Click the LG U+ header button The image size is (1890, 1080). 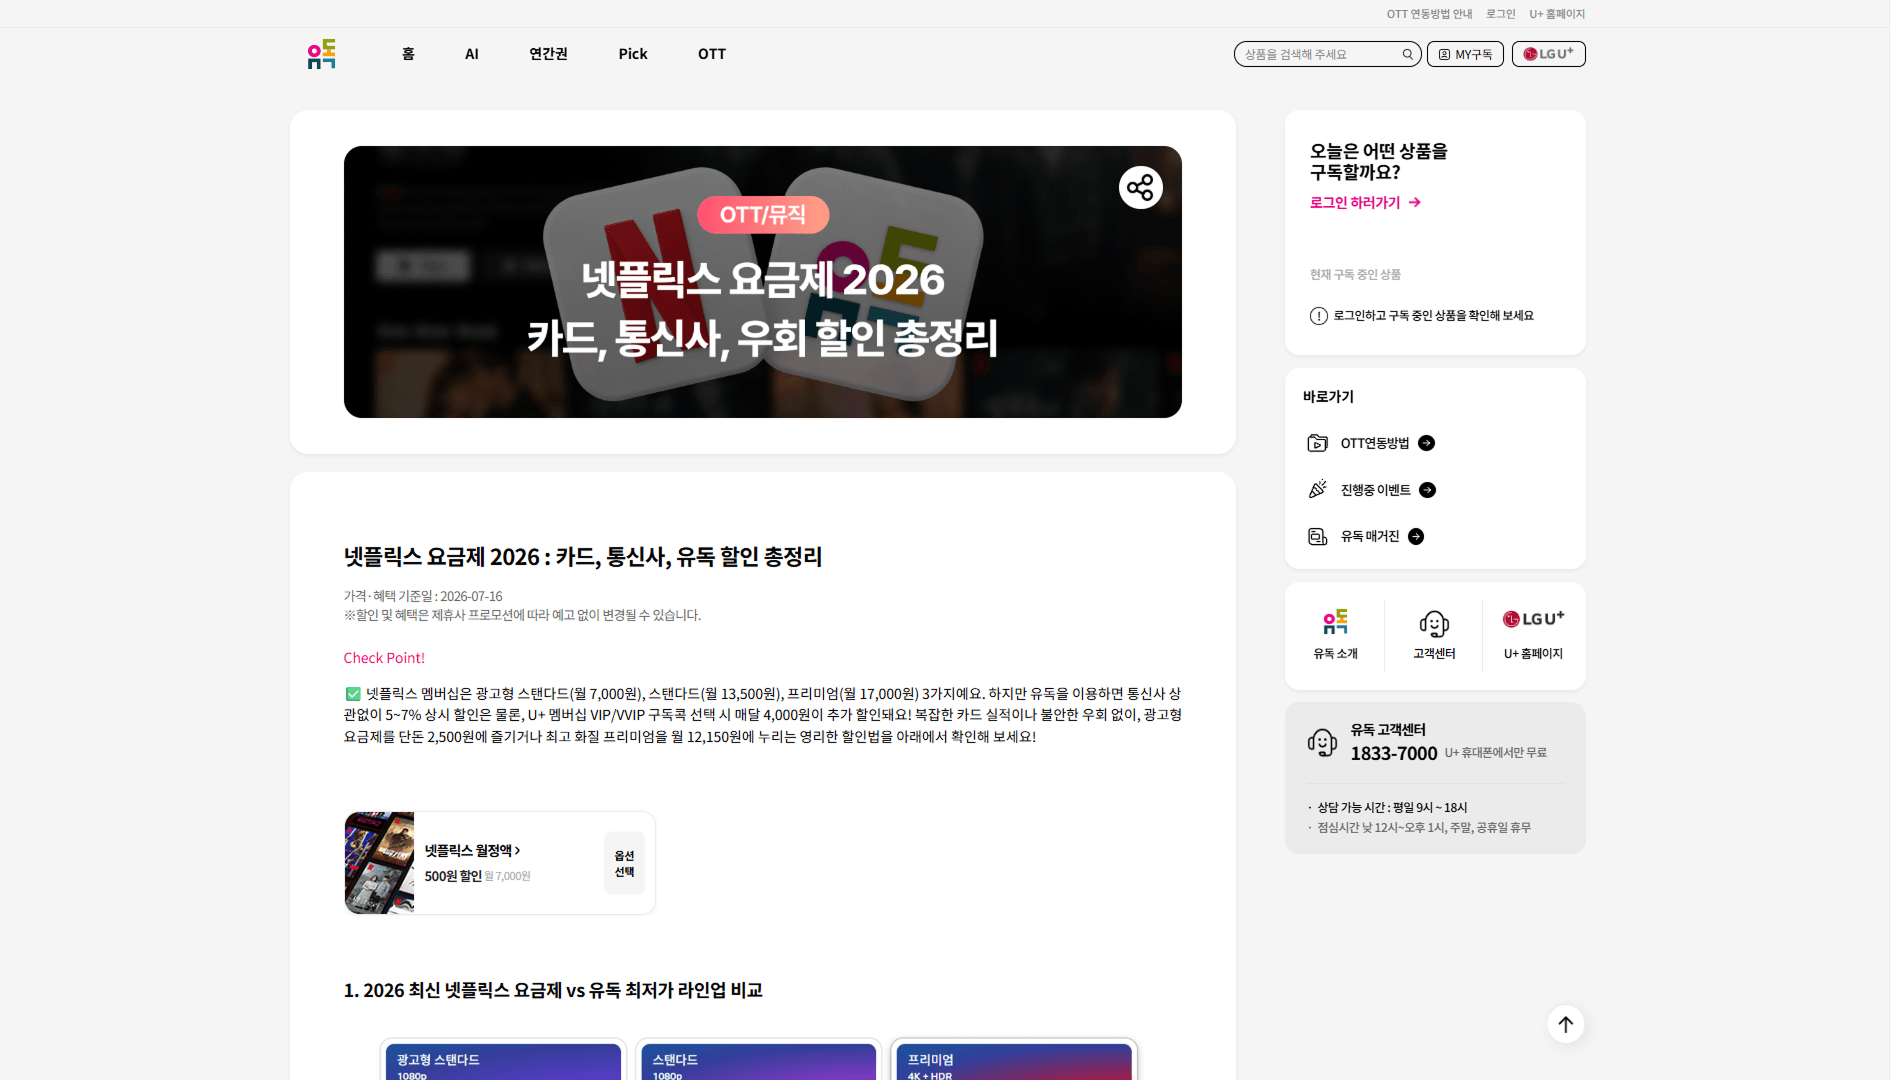1548,54
